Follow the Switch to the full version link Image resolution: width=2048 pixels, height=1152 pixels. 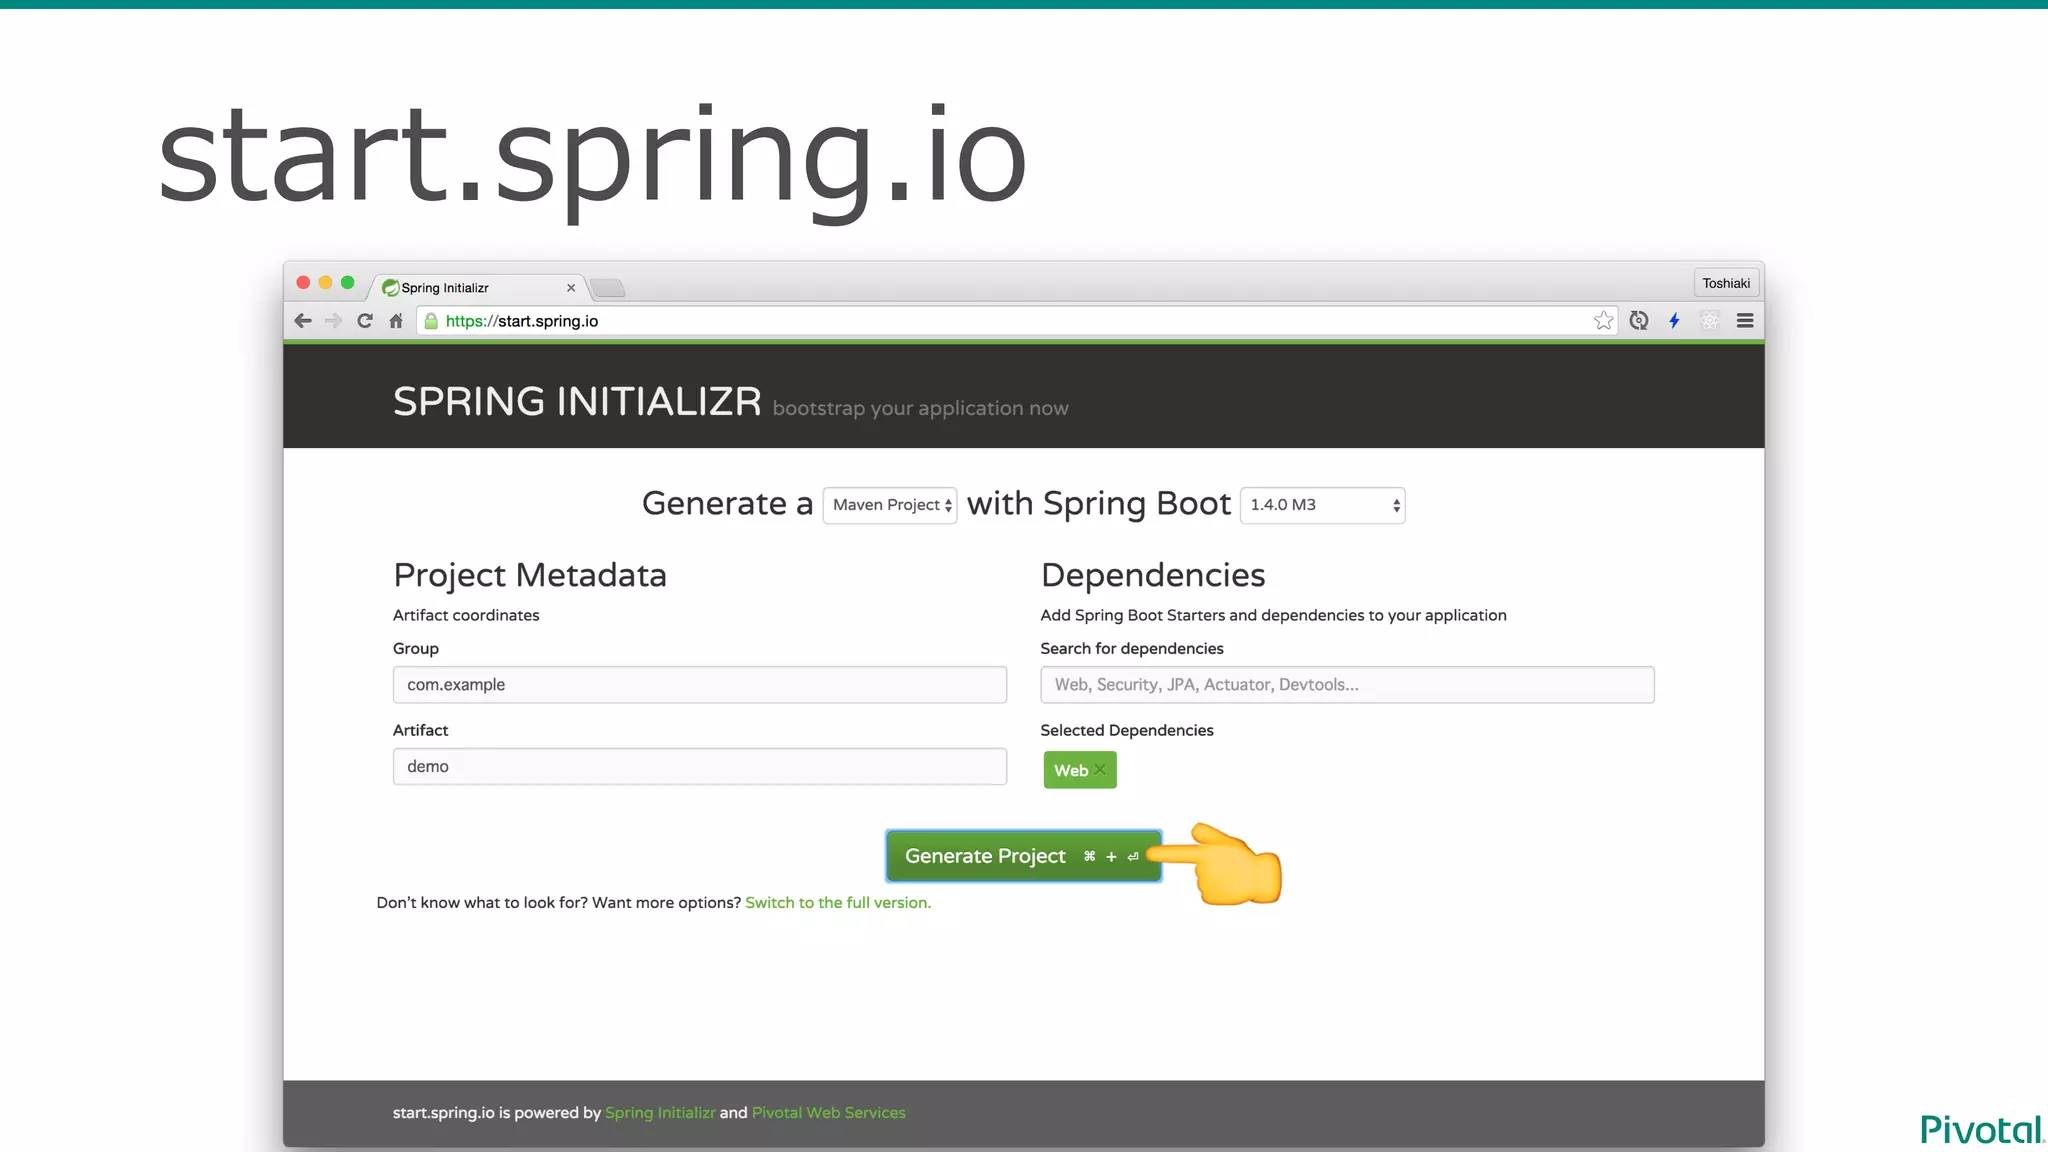click(x=838, y=903)
